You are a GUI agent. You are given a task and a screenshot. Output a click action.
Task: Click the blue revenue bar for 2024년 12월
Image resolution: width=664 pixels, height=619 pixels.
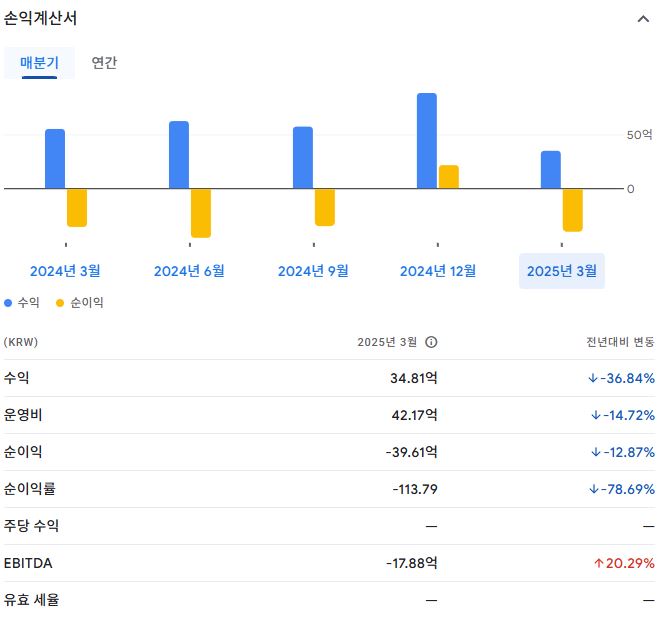pos(427,141)
